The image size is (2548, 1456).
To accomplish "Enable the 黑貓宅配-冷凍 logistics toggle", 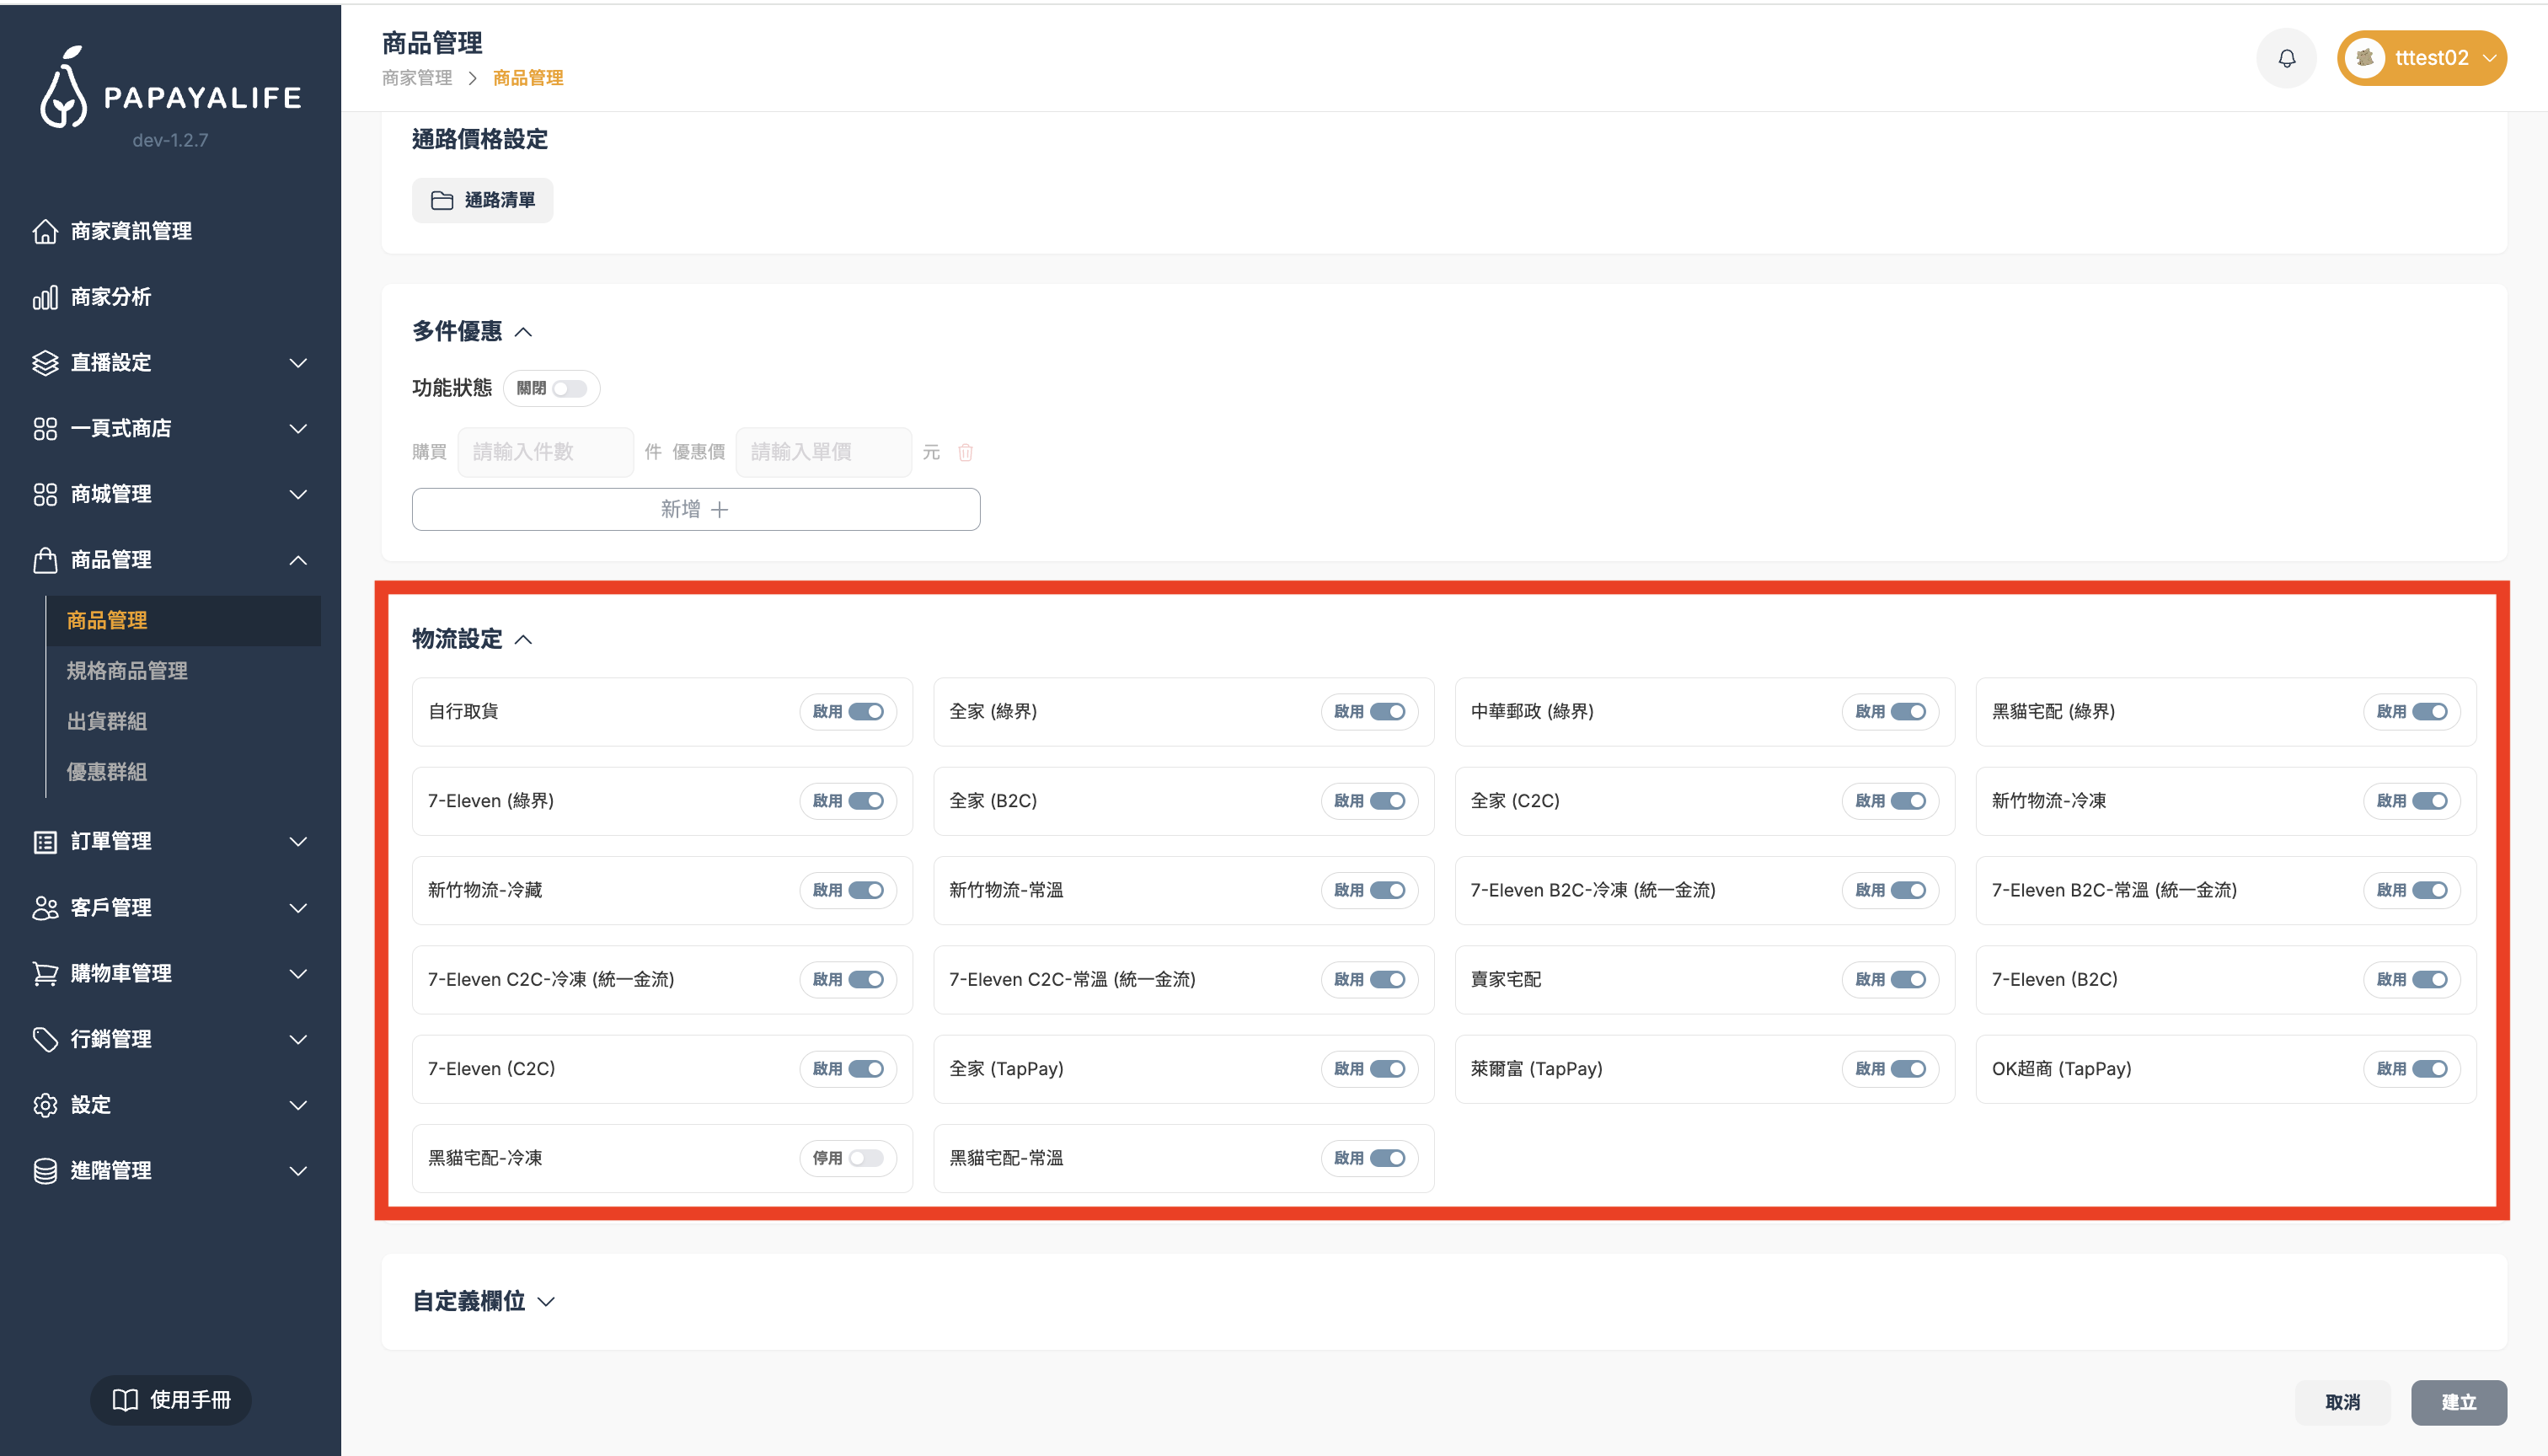I will (x=865, y=1158).
